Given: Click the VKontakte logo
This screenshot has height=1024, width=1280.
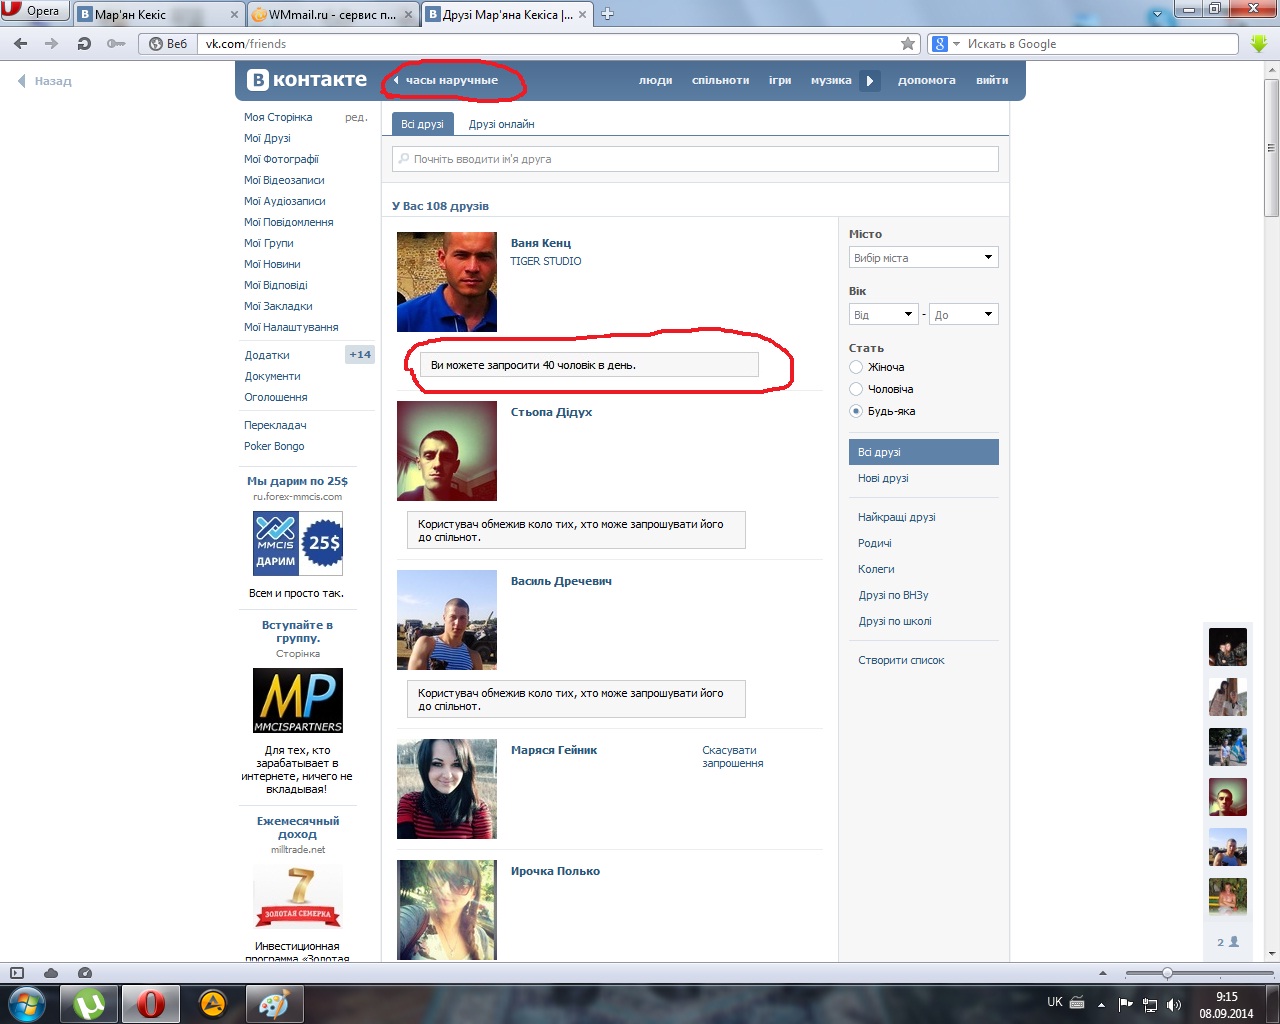Looking at the screenshot, I should coord(308,80).
